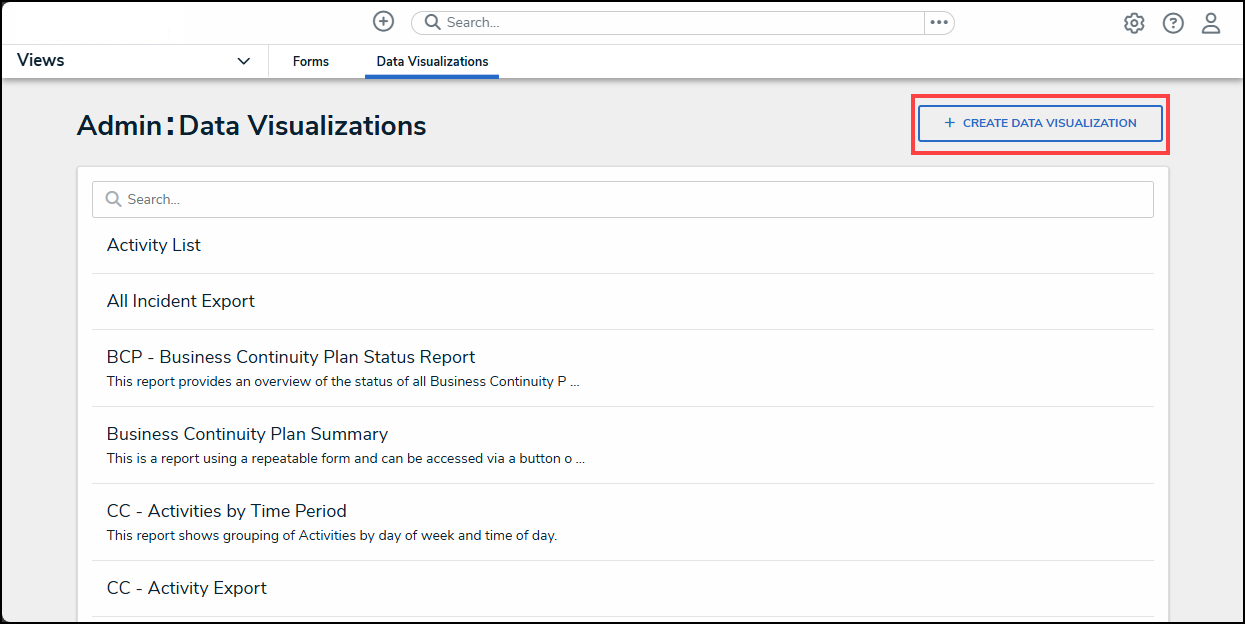The image size is (1245, 624).
Task: Click the plus quick-add icon in top bar
Action: (x=383, y=22)
